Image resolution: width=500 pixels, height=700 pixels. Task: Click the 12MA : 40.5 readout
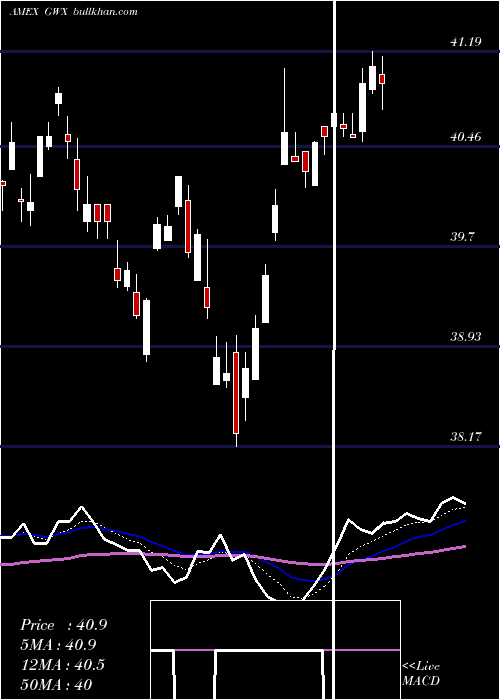pyautogui.click(x=62, y=665)
